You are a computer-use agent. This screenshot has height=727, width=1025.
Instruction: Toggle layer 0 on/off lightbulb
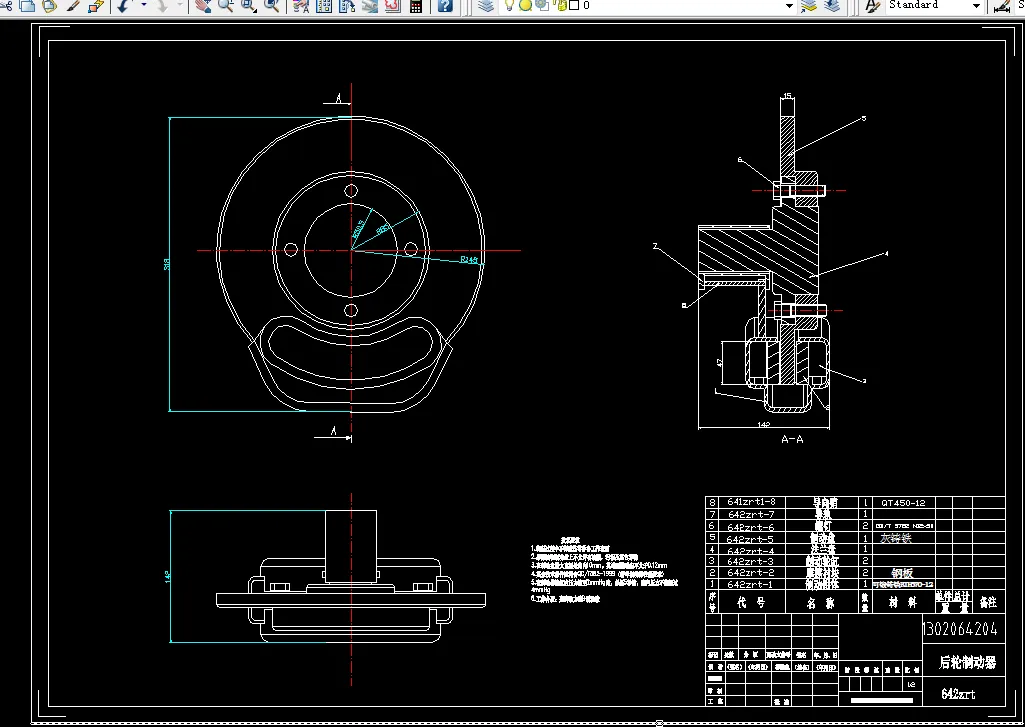pyautogui.click(x=509, y=6)
